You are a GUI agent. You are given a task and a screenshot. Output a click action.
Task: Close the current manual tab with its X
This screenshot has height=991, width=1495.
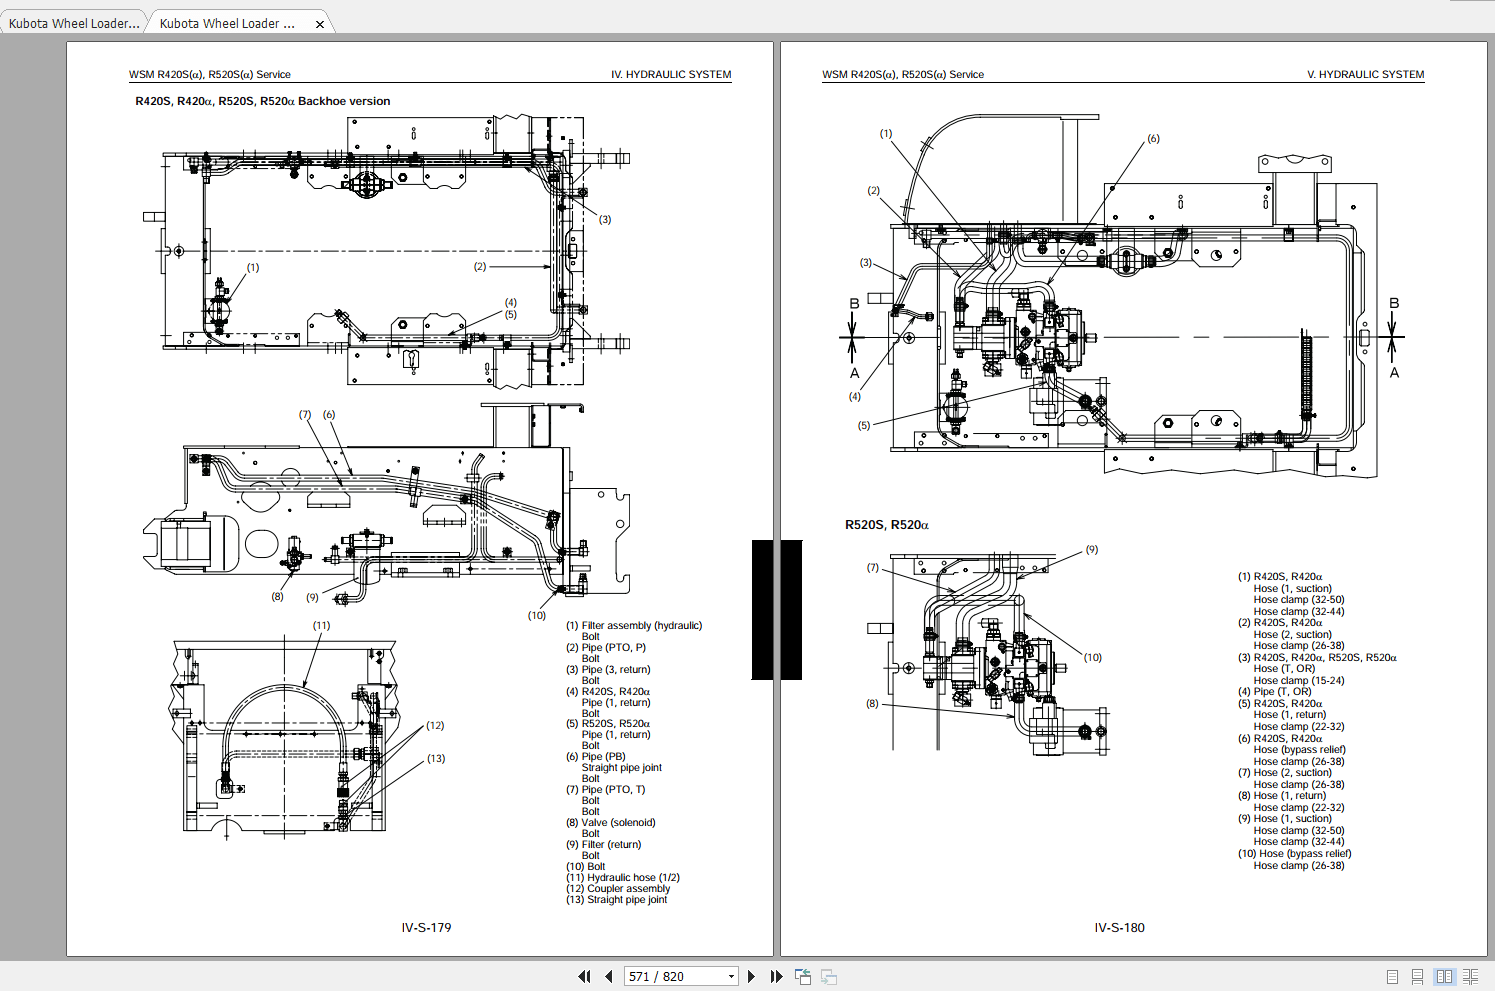319,22
